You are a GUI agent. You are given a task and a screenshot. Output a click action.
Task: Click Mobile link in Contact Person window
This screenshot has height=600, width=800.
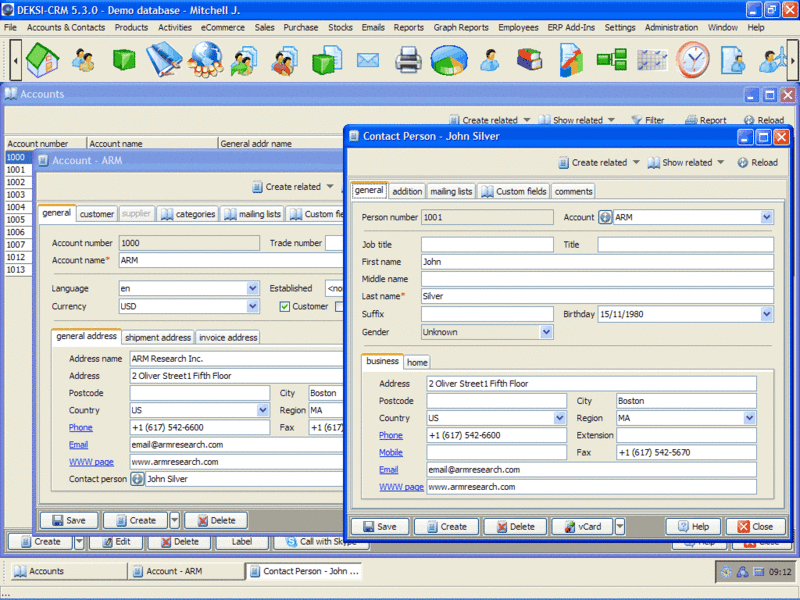(391, 453)
